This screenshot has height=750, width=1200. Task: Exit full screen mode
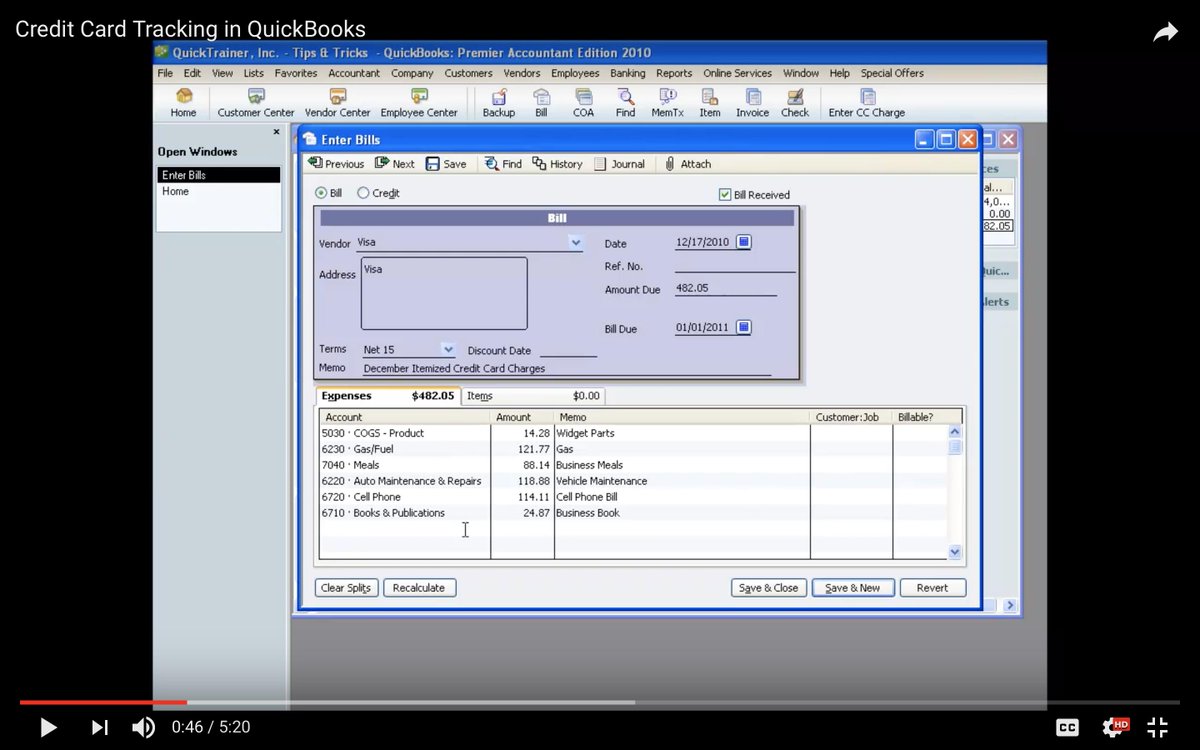1157,728
